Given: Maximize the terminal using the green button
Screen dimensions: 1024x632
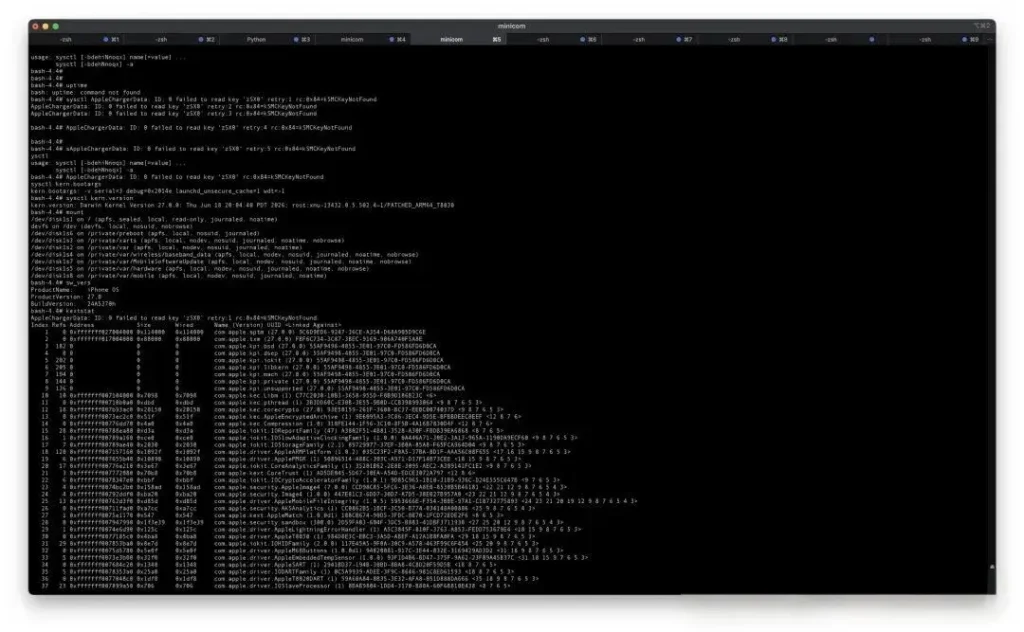Looking at the screenshot, I should point(56,26).
